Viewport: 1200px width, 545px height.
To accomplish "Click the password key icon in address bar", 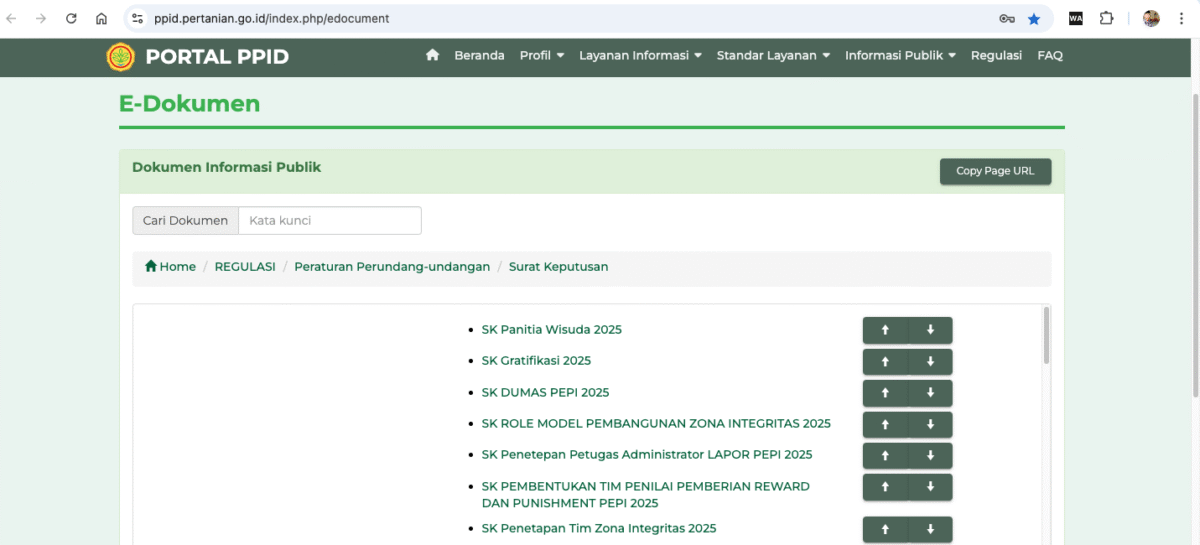I will tap(1006, 19).
